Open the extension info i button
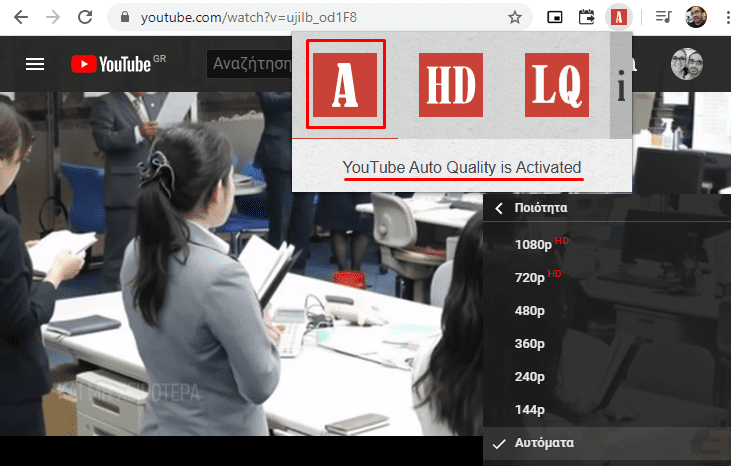Viewport: 731px width, 466px height. pyautogui.click(x=621, y=85)
